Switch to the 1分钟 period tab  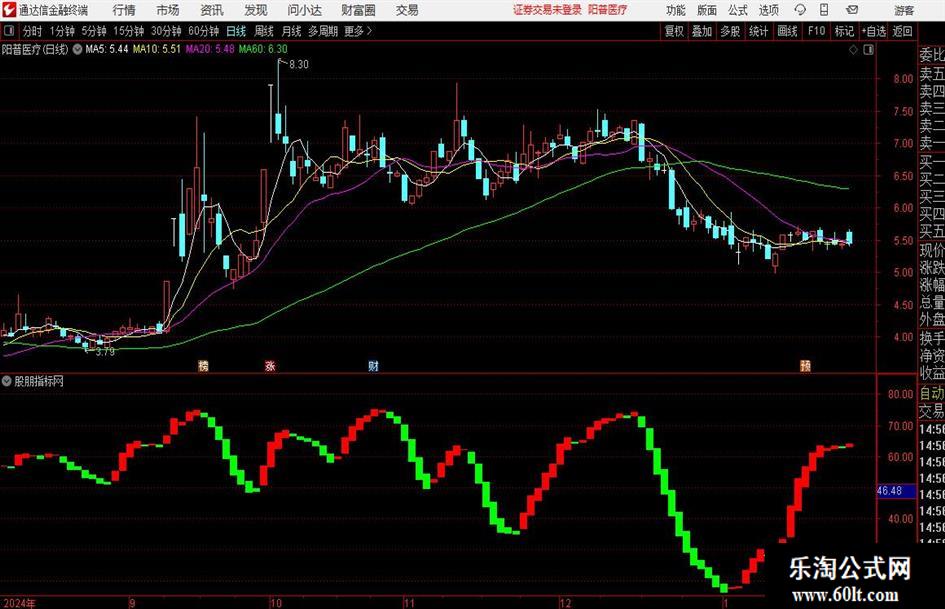click(62, 31)
